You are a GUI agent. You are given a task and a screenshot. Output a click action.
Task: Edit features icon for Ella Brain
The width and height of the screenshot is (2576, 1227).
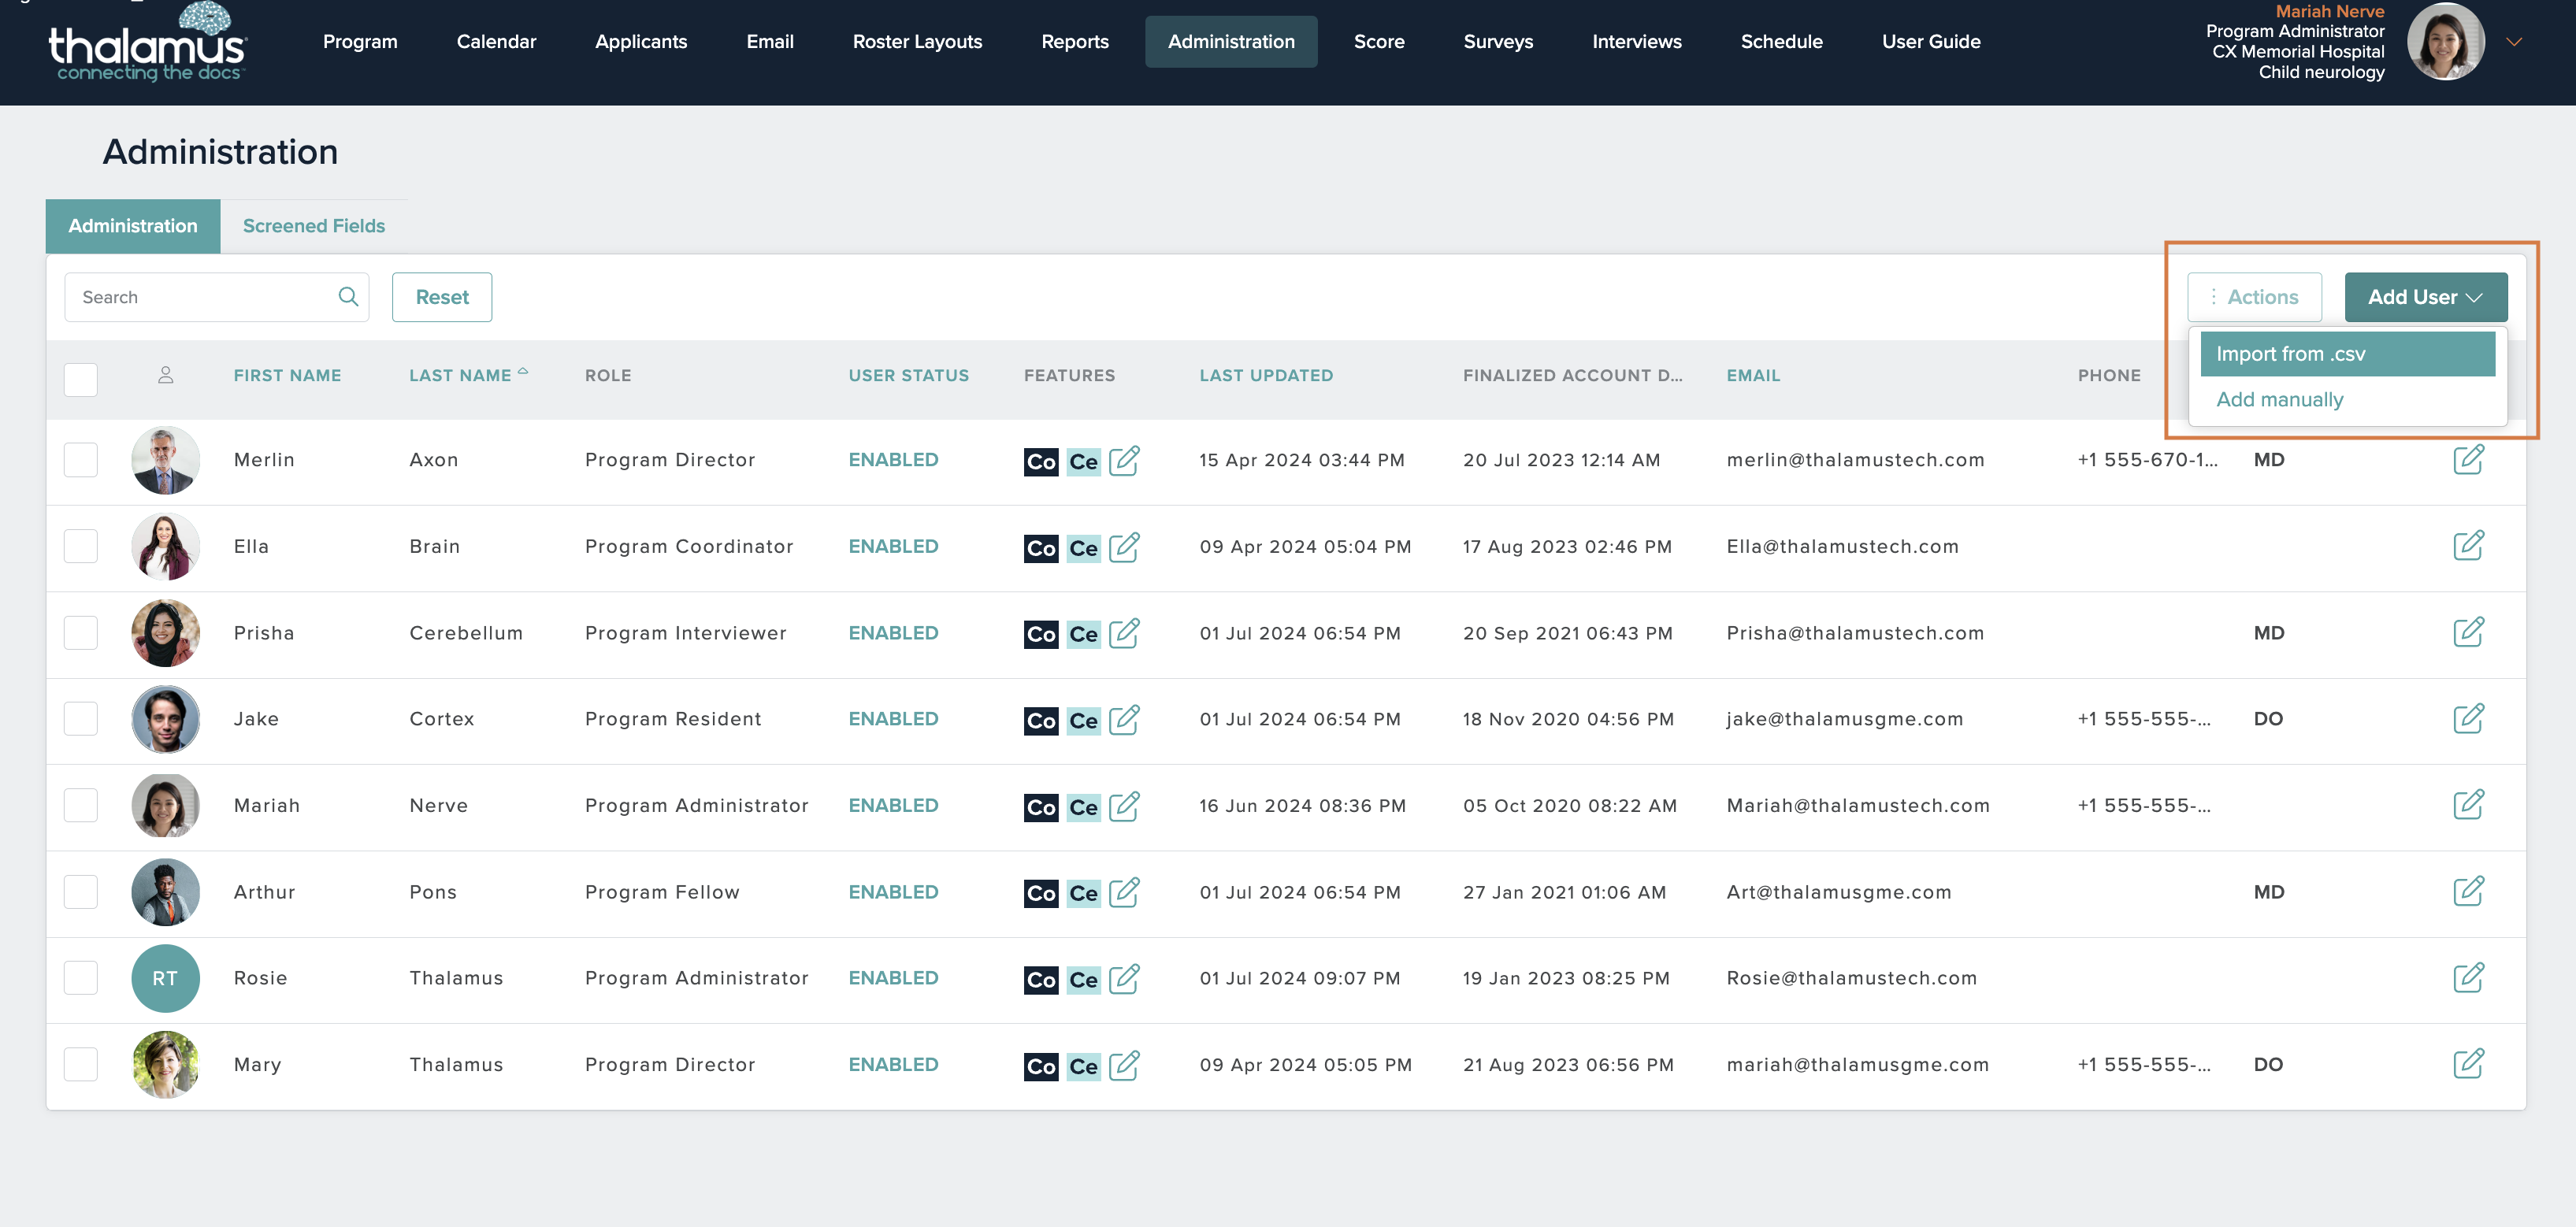click(1124, 547)
